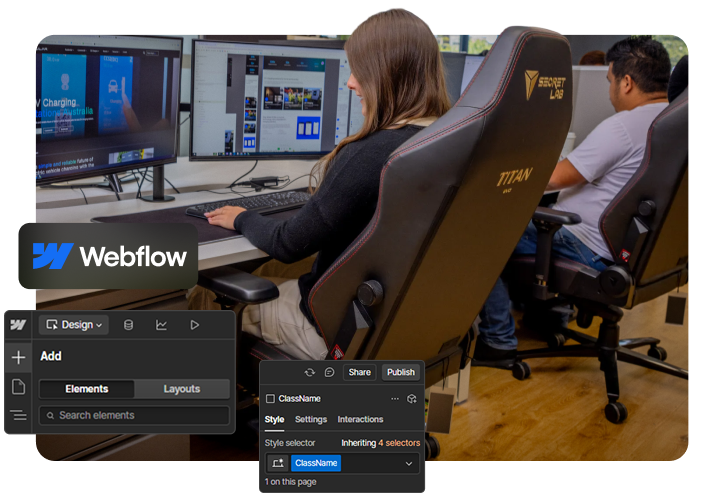Image resolution: width=723 pixels, height=493 pixels.
Task: Click the preview play icon
Action: [195, 325]
